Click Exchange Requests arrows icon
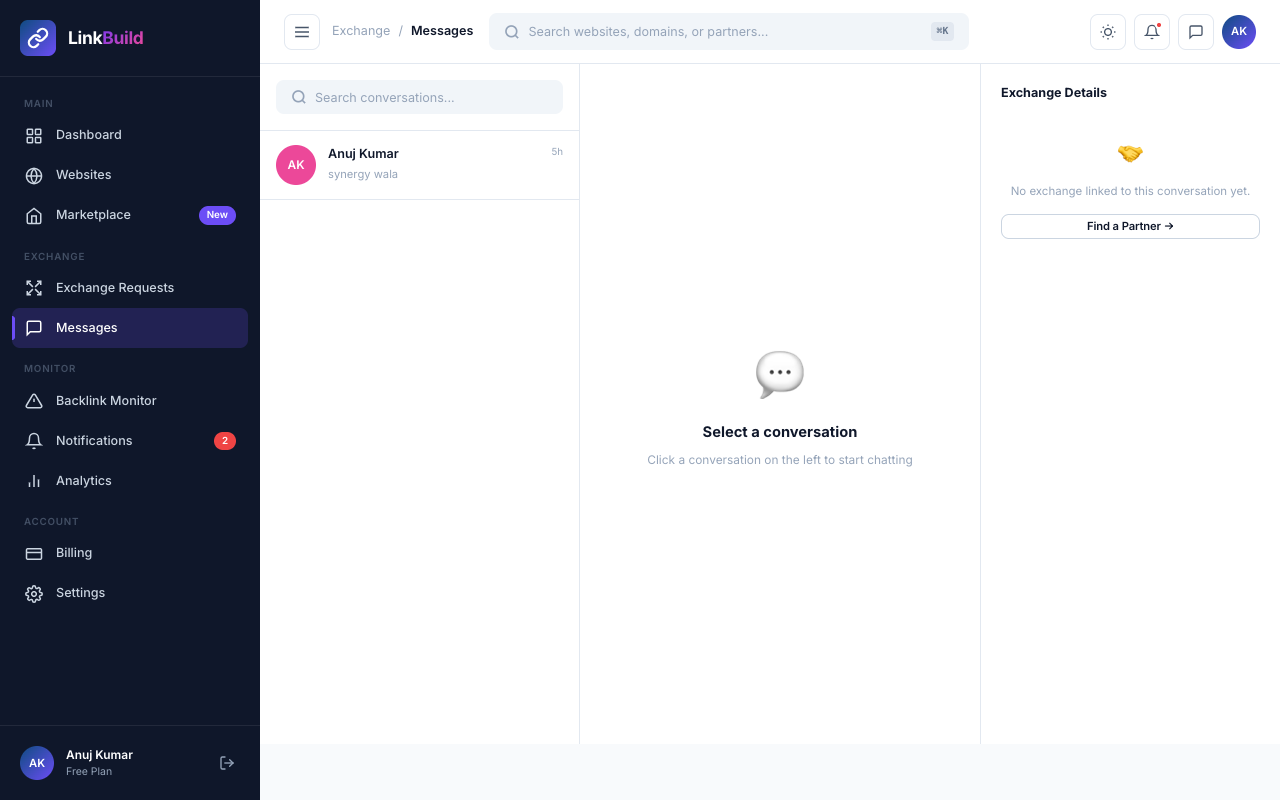Image resolution: width=1280 pixels, height=800 pixels. click(x=34, y=288)
